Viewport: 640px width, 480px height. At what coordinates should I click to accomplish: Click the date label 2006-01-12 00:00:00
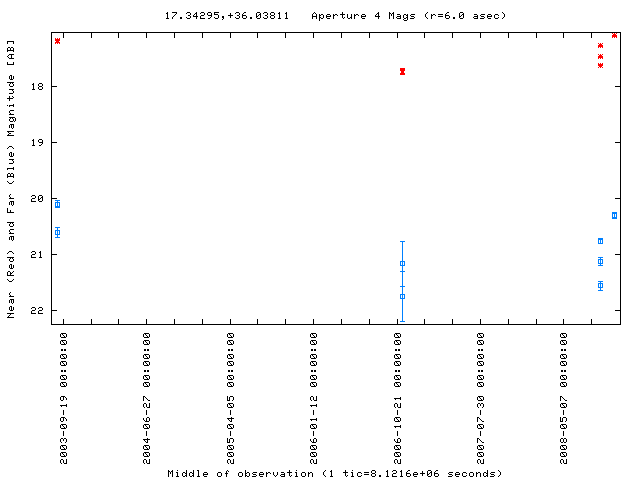313,398
